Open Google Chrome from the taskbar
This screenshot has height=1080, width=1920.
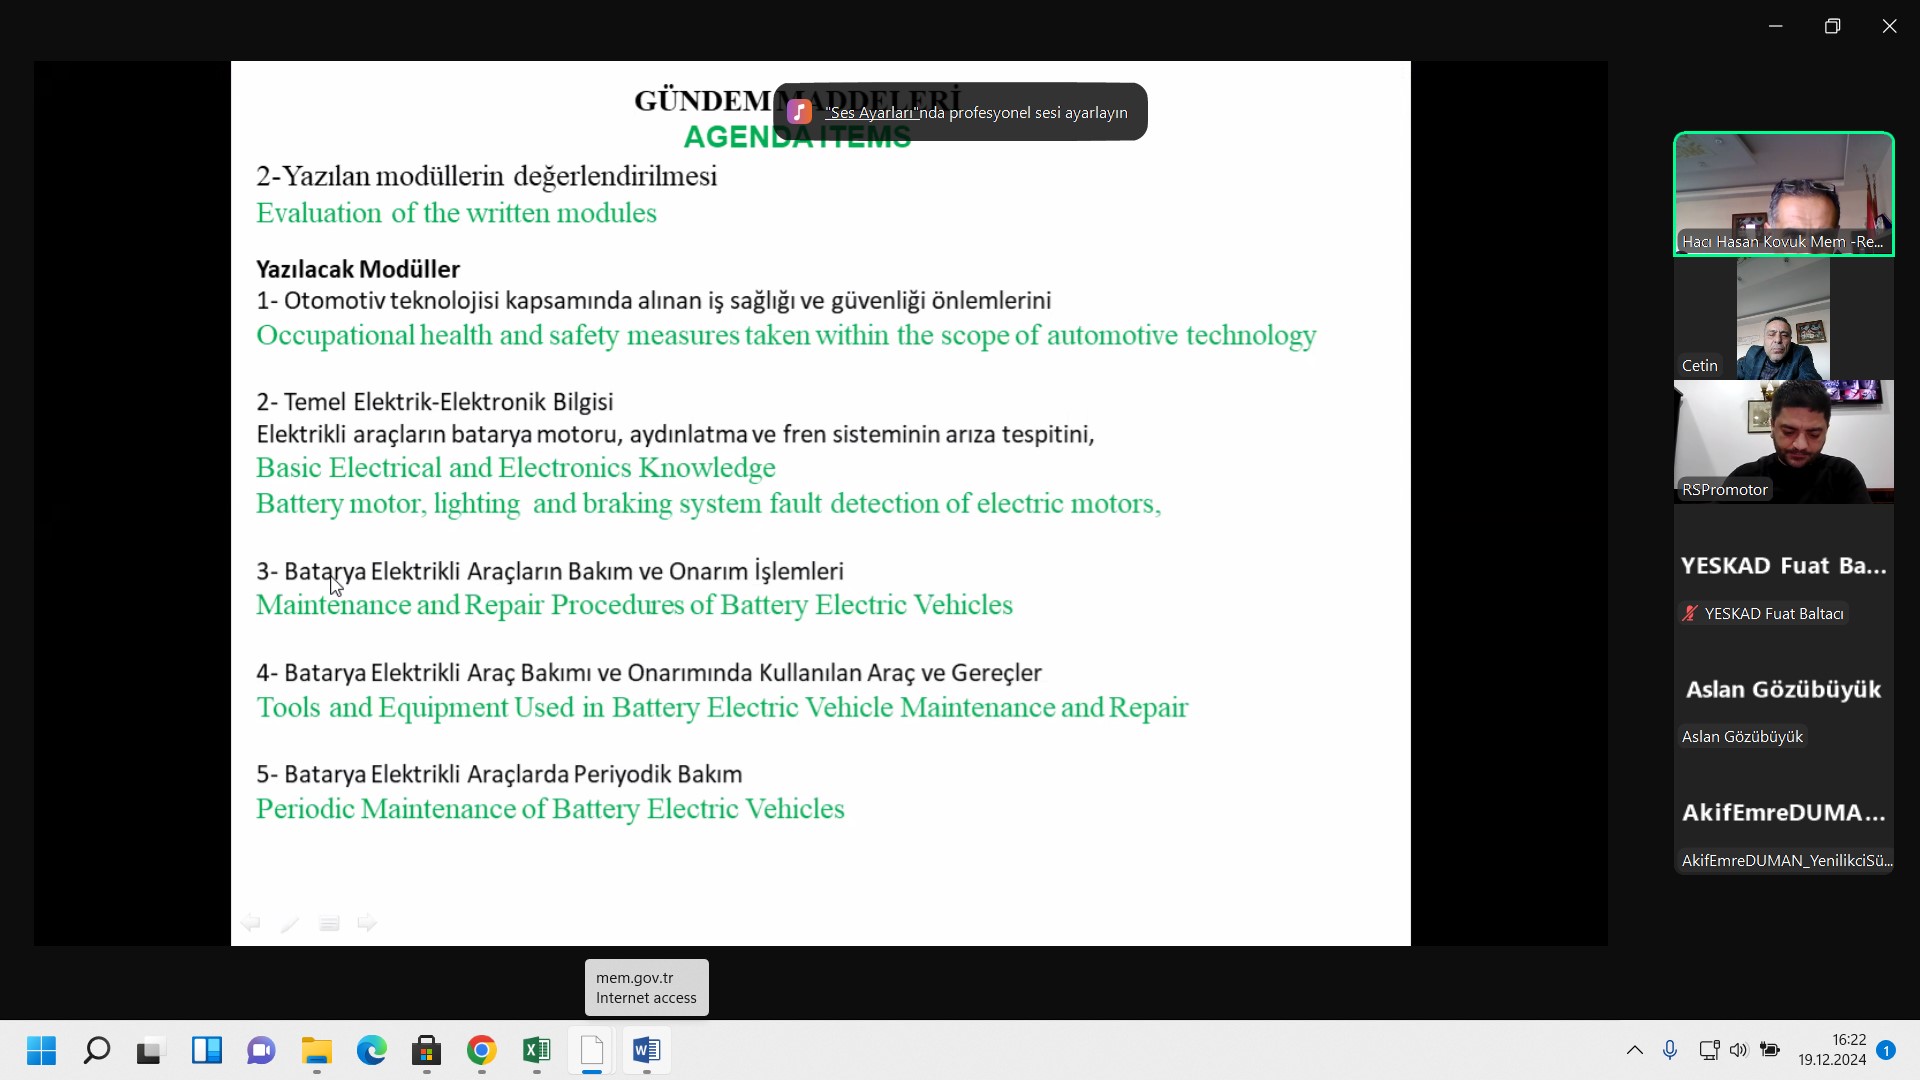(482, 1050)
